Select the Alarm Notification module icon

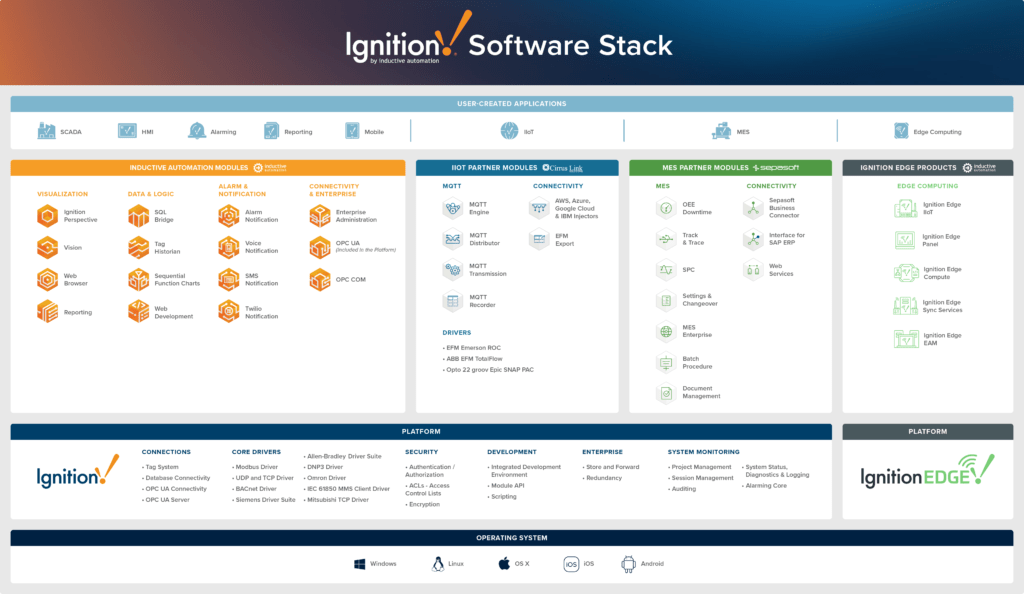[229, 216]
